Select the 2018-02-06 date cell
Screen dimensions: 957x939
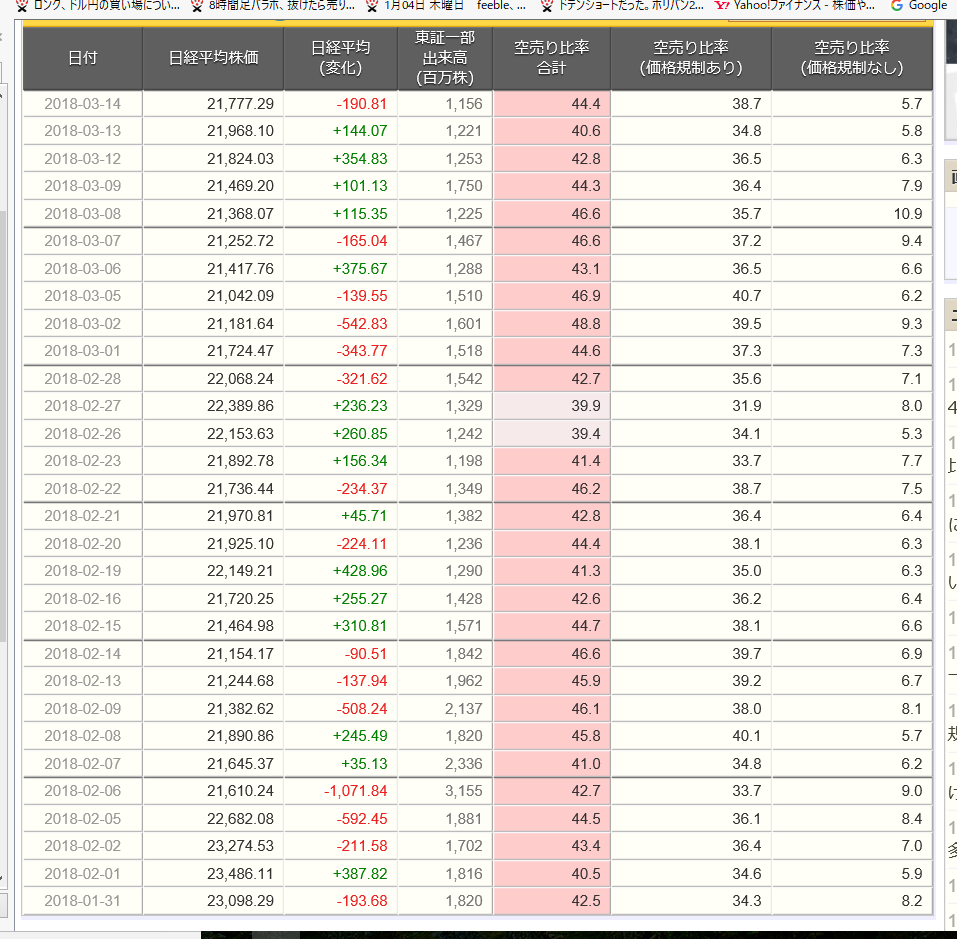pyautogui.click(x=83, y=791)
